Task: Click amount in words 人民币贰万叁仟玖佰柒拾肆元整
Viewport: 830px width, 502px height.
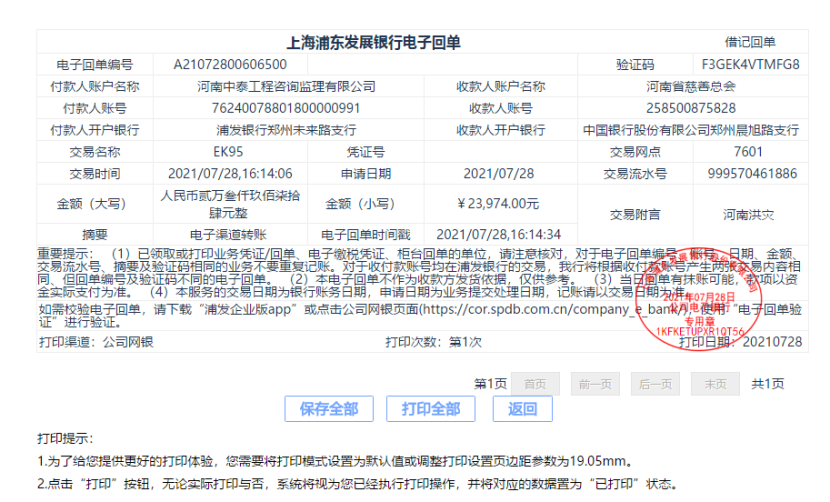Action: (230, 204)
